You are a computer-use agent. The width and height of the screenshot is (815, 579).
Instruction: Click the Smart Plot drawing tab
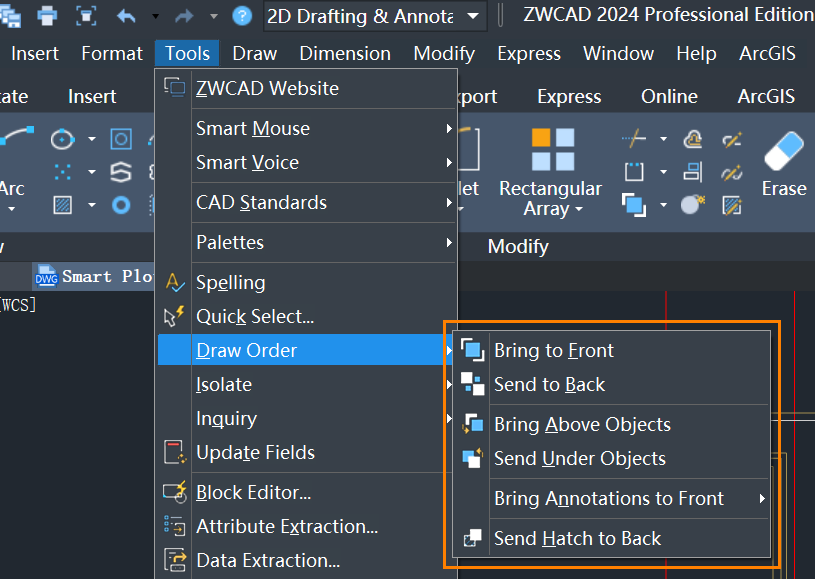[94, 277]
